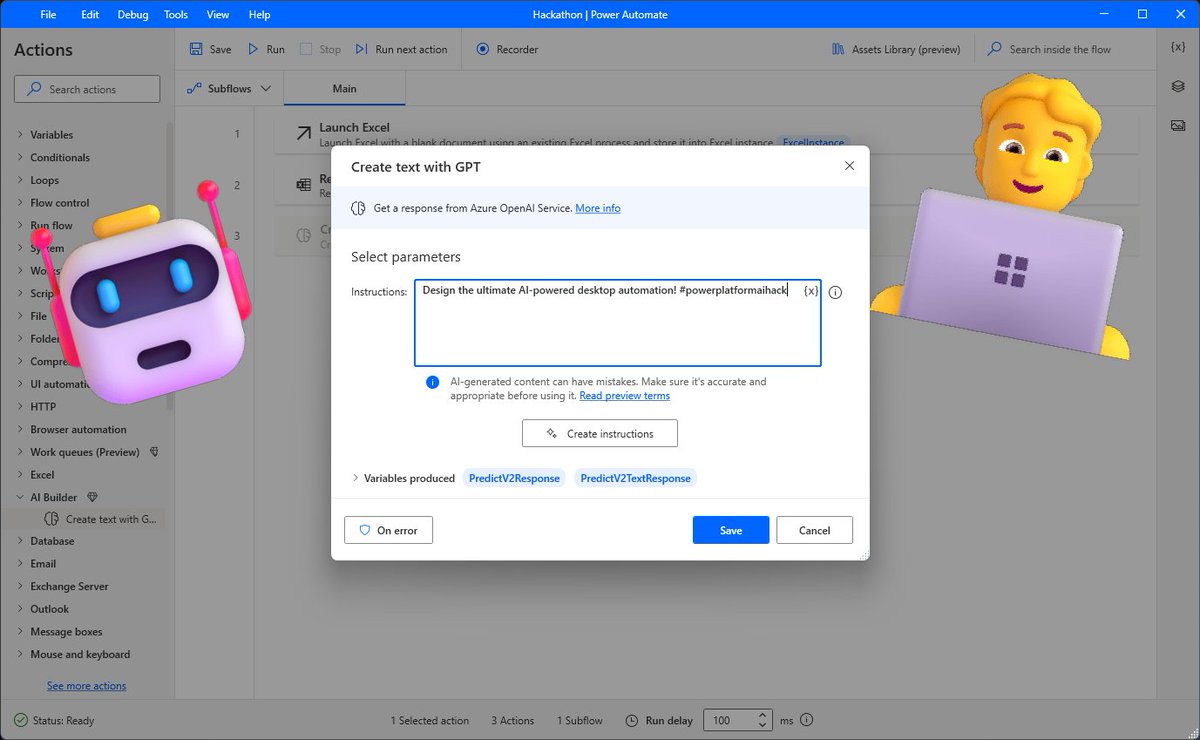Open the Edit menu
This screenshot has height=740, width=1200.
90,15
